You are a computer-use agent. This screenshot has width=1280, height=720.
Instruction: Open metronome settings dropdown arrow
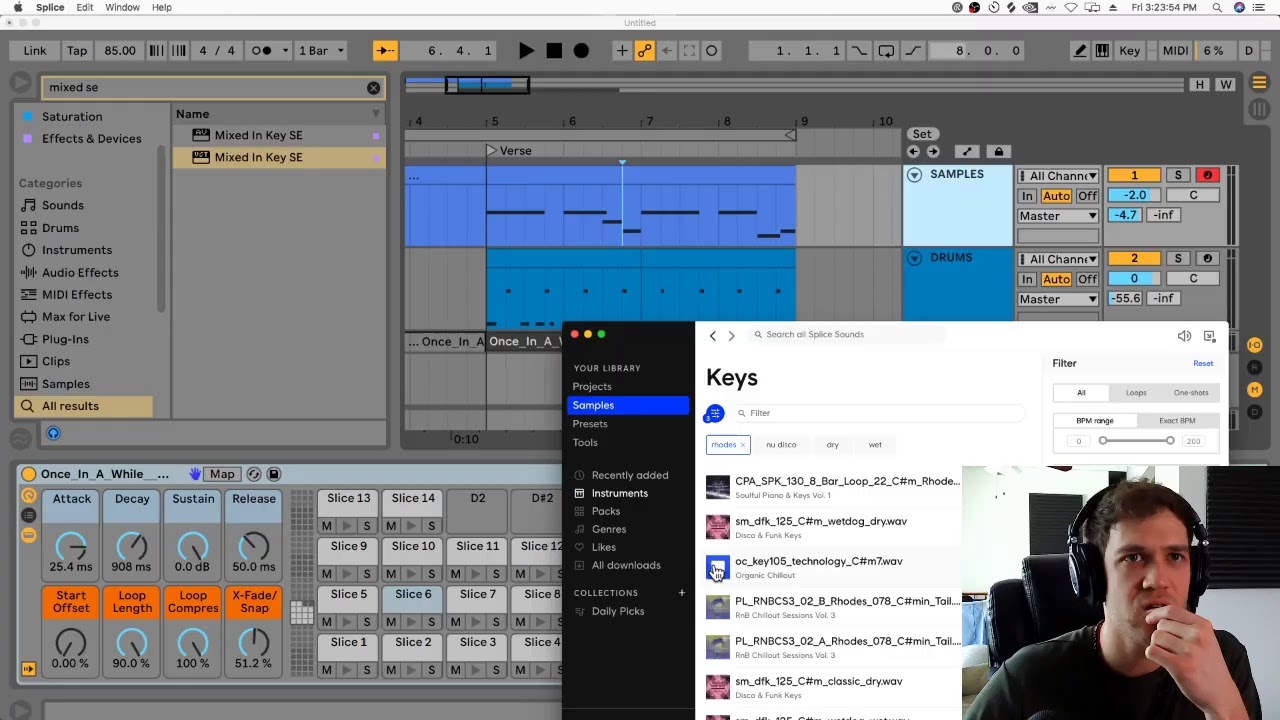click(x=285, y=51)
